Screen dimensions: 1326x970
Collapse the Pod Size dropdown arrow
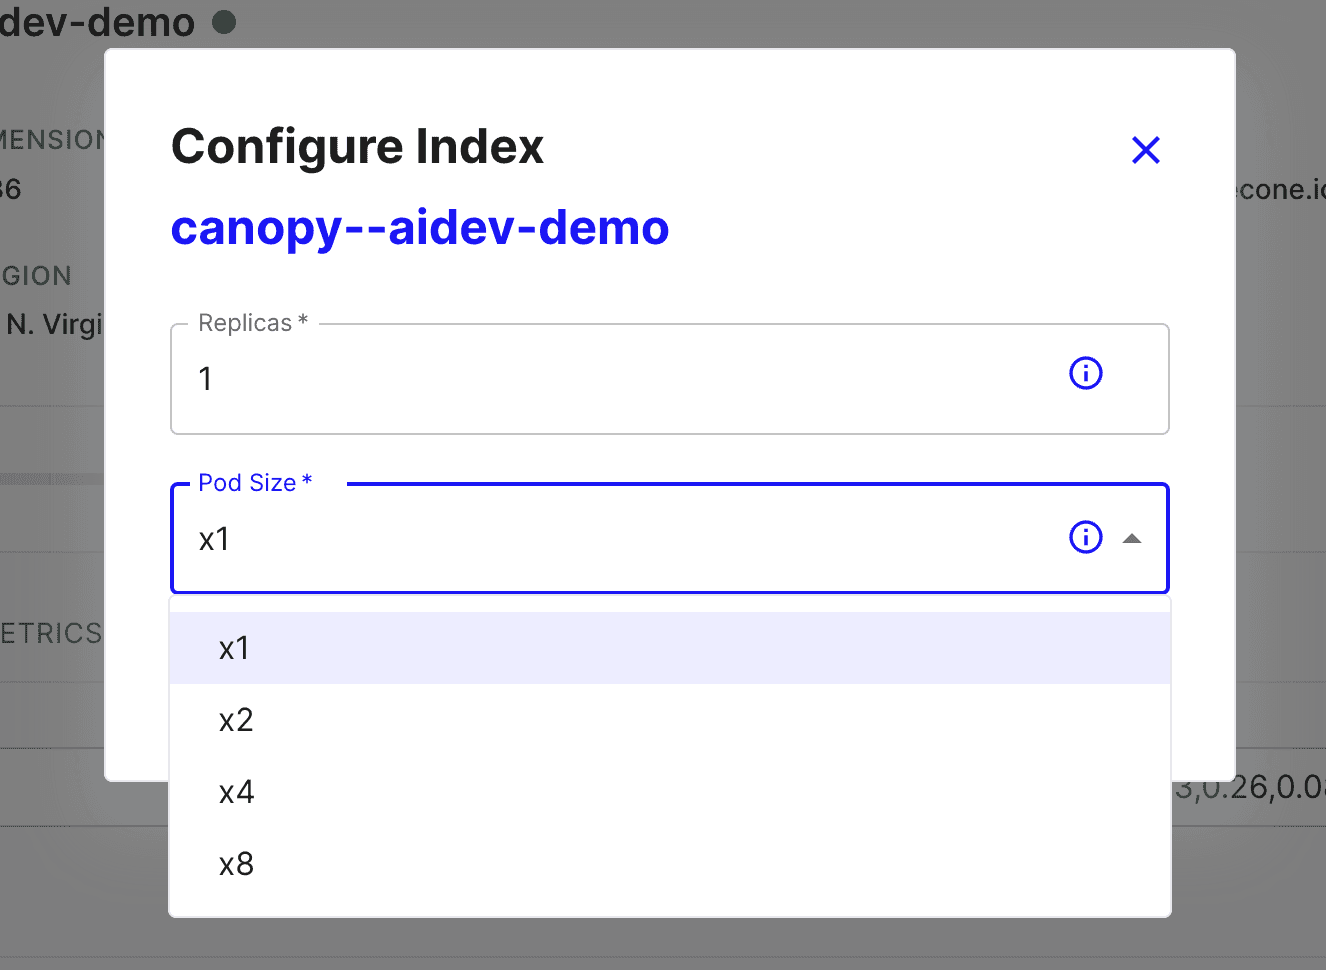(x=1132, y=539)
